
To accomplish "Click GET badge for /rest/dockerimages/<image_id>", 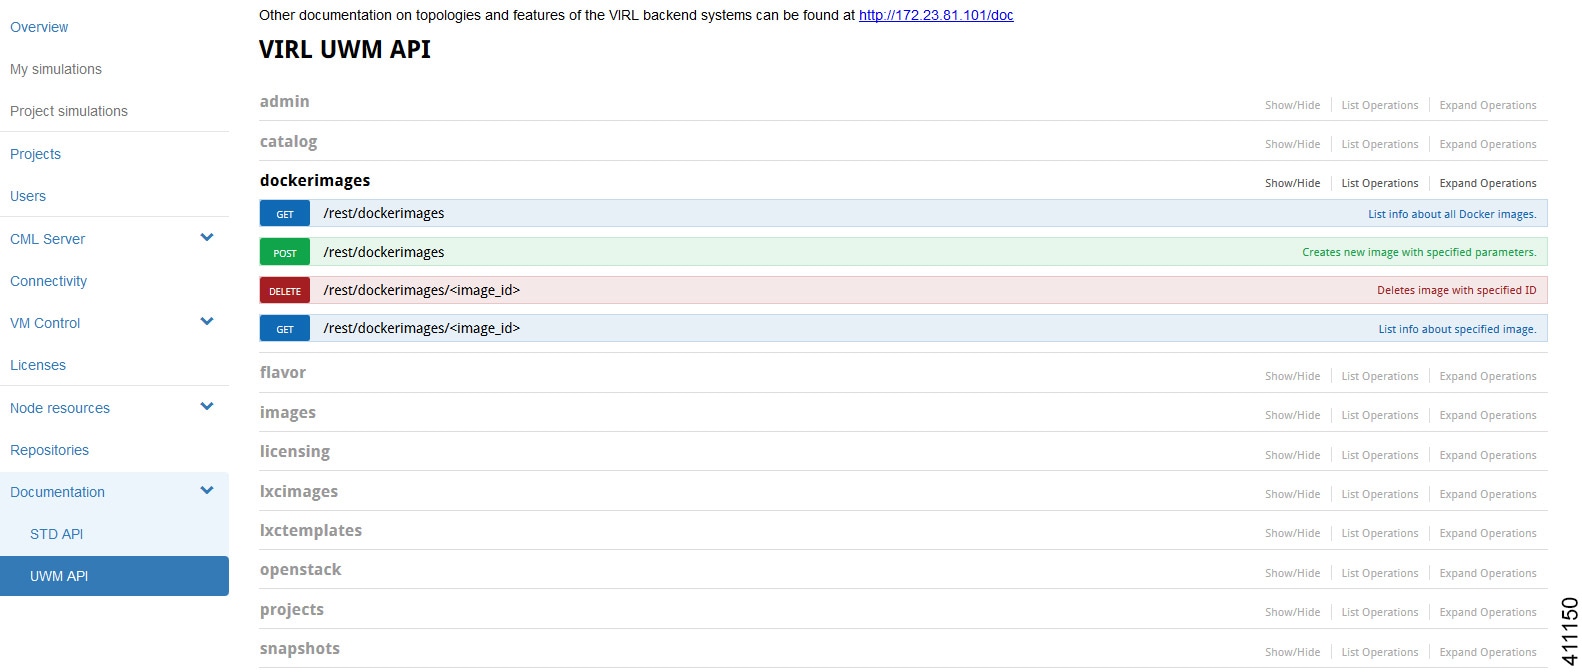I will pos(285,329).
